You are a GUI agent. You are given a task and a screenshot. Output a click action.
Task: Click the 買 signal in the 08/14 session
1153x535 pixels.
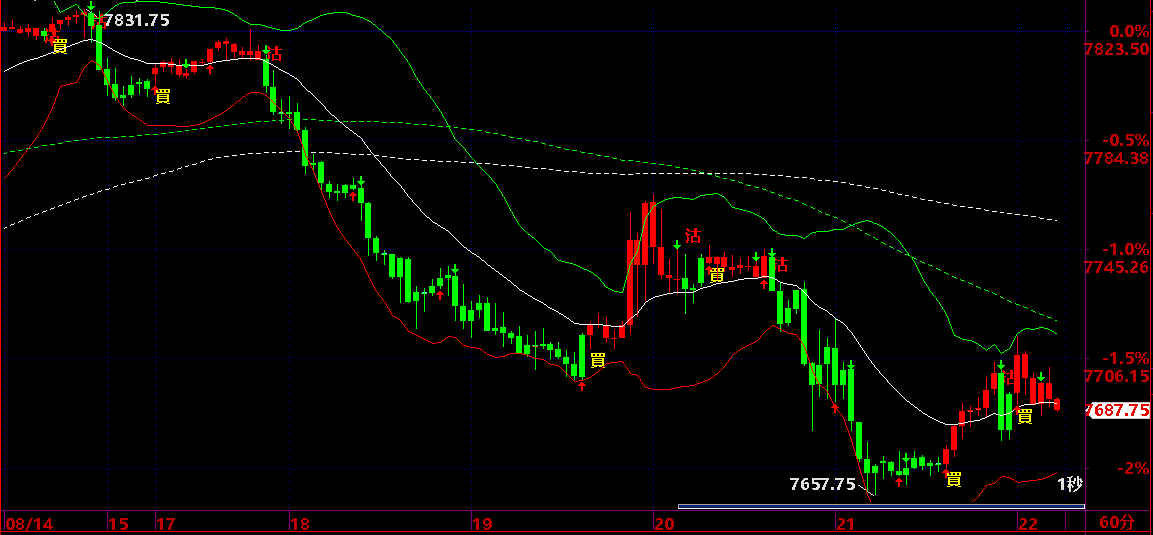click(x=59, y=46)
